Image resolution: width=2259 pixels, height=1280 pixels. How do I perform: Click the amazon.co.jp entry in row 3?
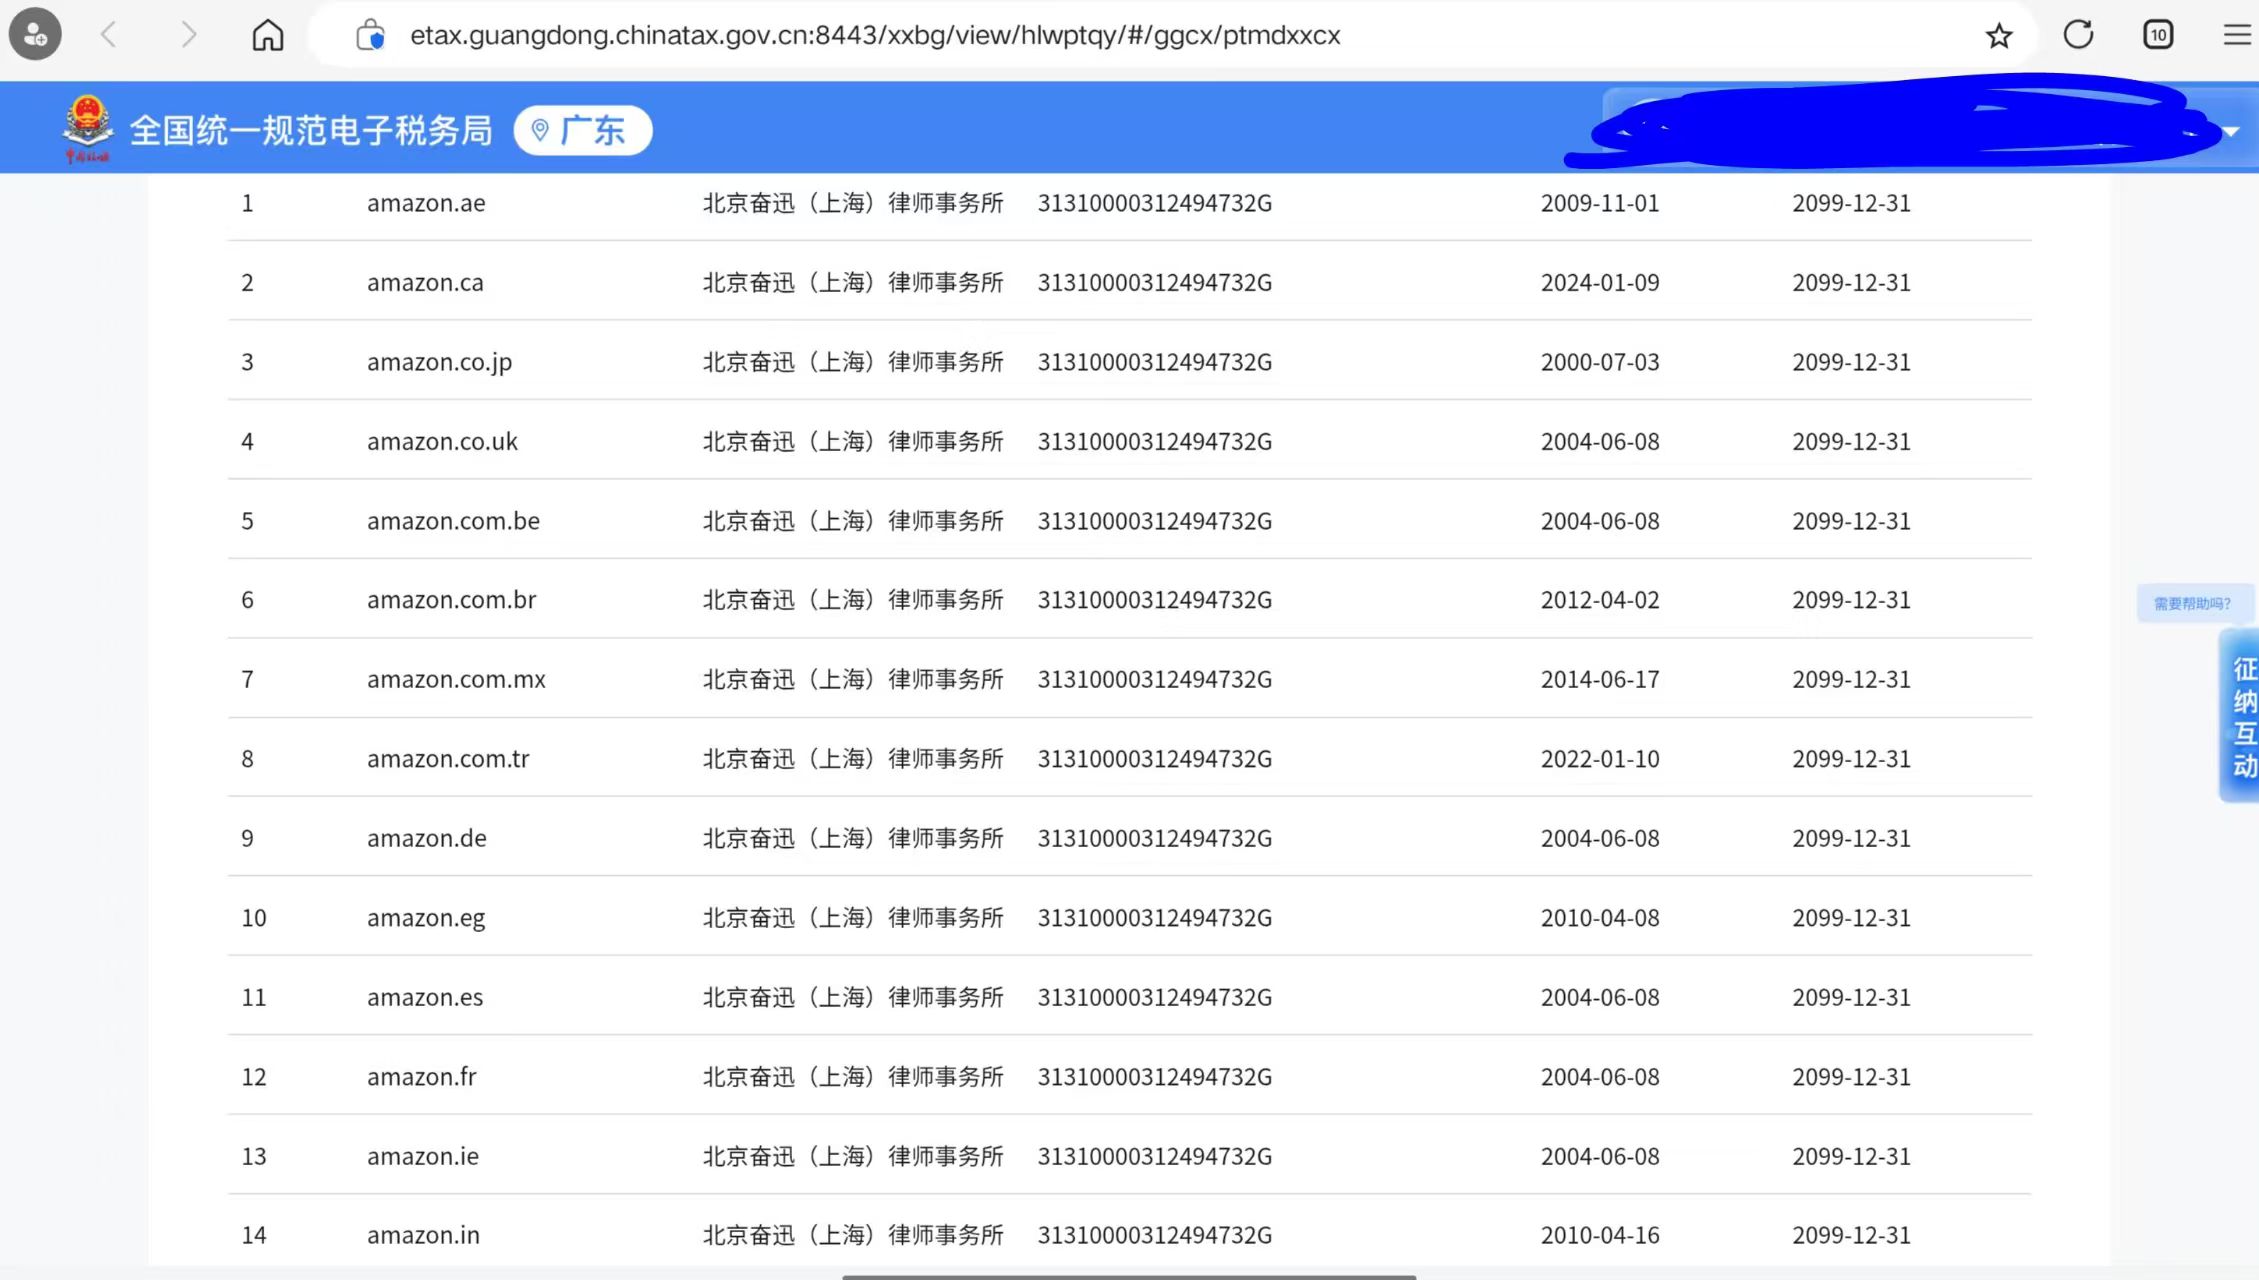438,361
